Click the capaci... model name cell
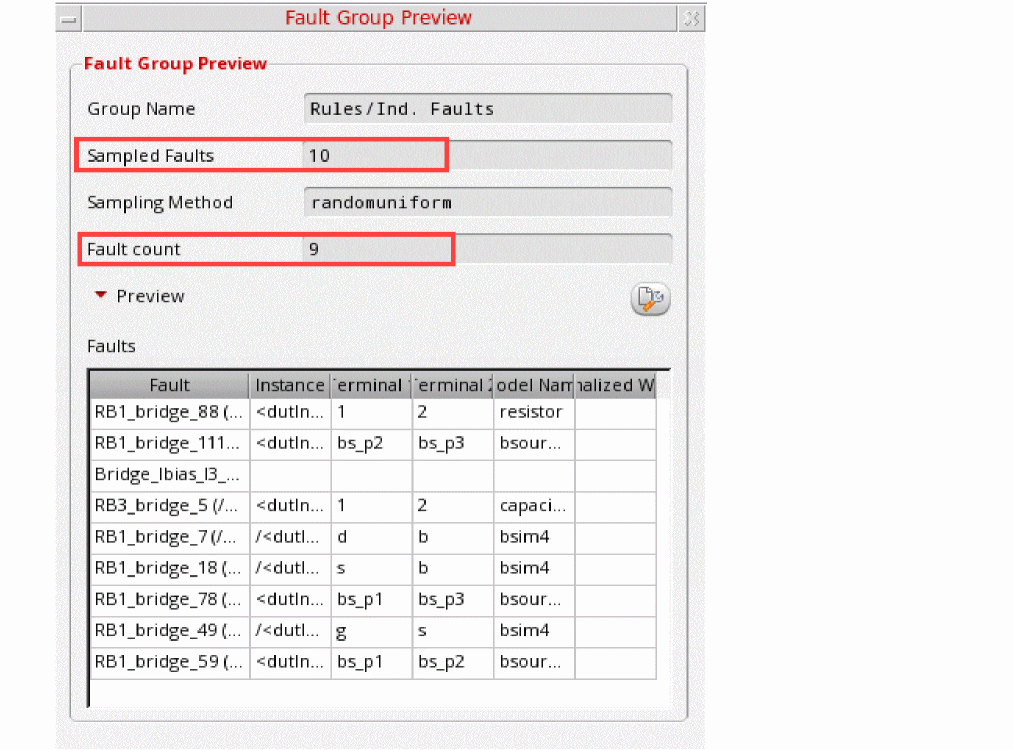 [x=534, y=506]
